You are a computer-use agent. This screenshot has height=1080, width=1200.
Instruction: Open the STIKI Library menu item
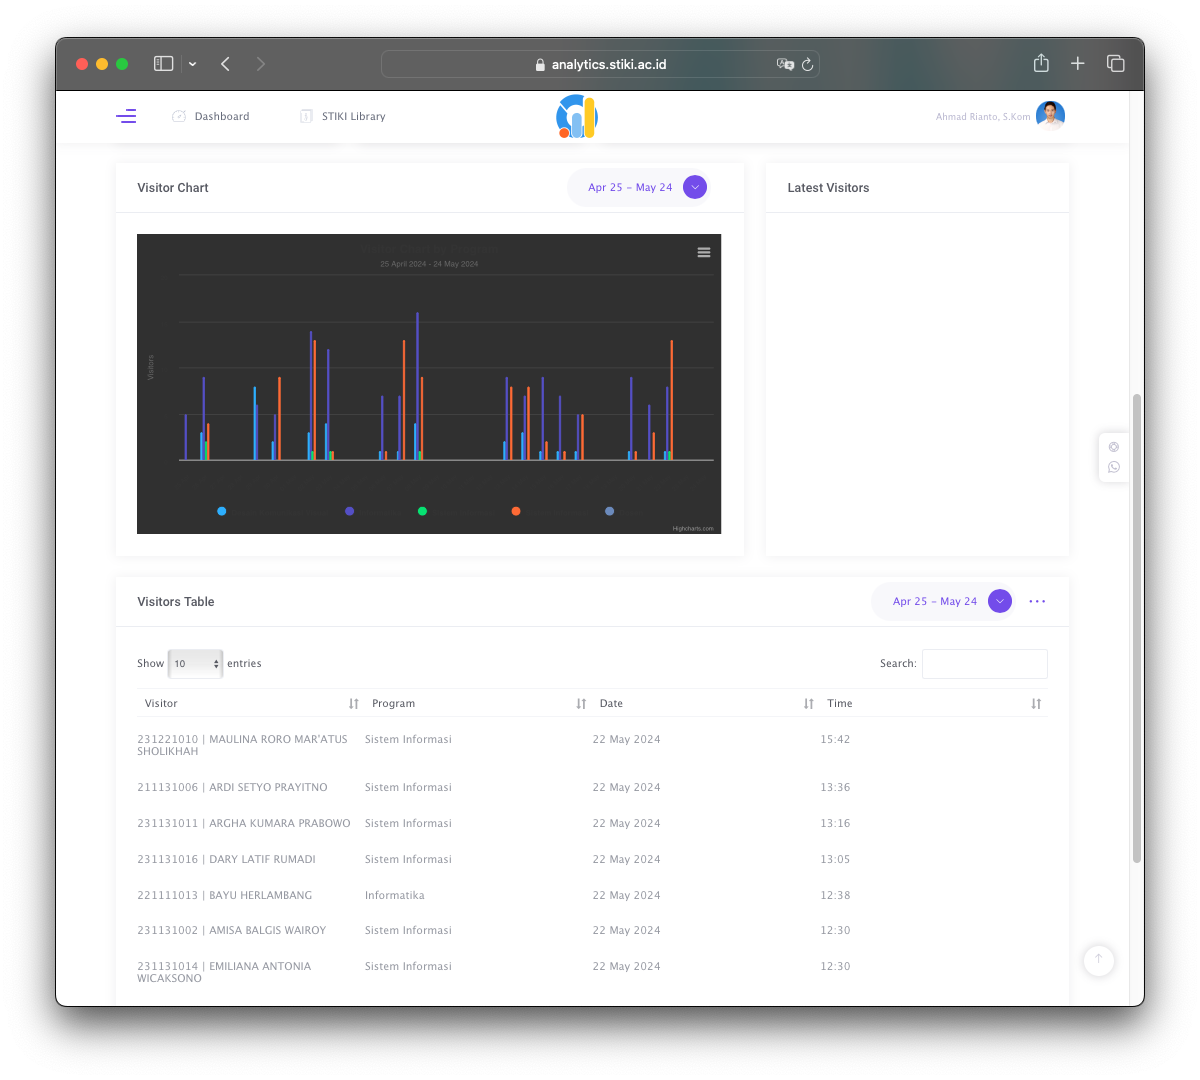tap(343, 117)
